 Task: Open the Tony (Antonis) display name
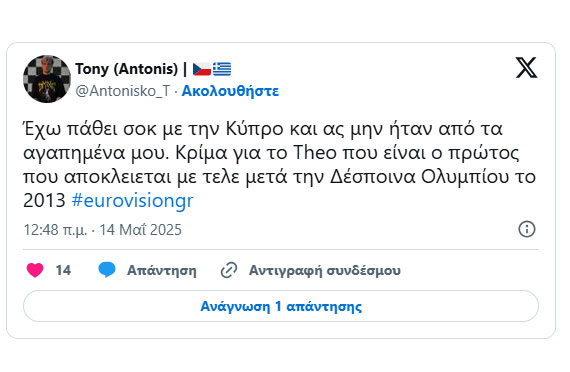(127, 69)
